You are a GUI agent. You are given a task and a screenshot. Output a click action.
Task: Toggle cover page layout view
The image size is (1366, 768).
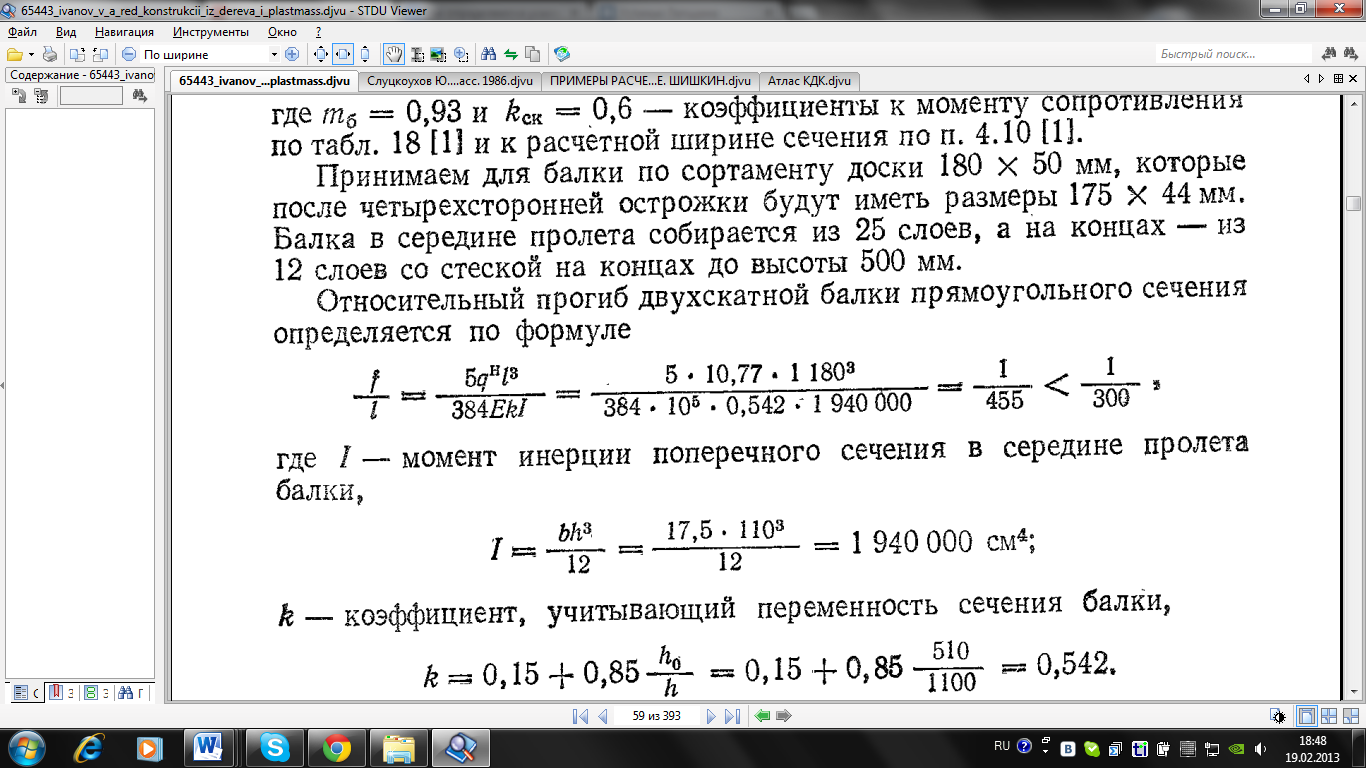(1351, 716)
